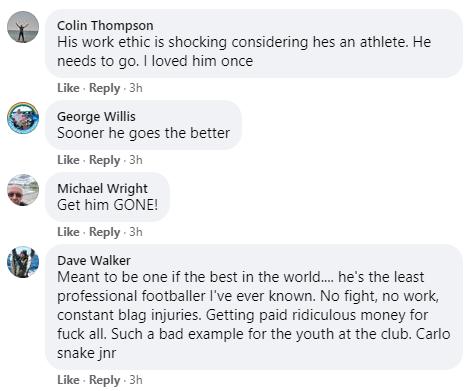Open the 3h timestamp under Dave's comment
This screenshot has height=391, width=474.
point(136,380)
